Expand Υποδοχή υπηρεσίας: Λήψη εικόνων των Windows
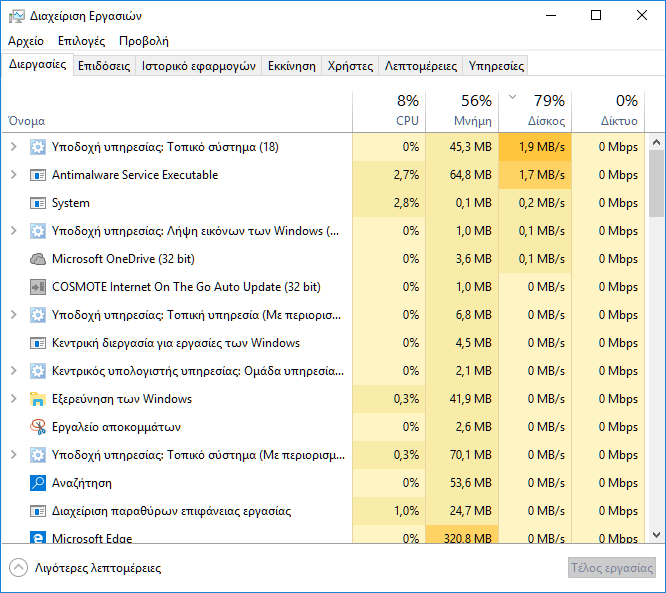This screenshot has width=666, height=593. [x=14, y=231]
